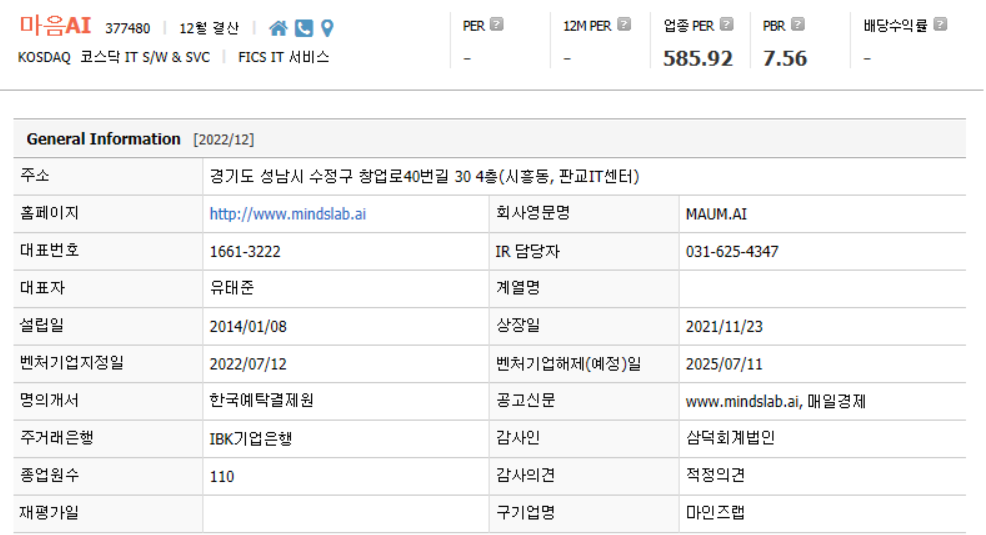
Task: Click the phone contact icon
Action: click(304, 28)
